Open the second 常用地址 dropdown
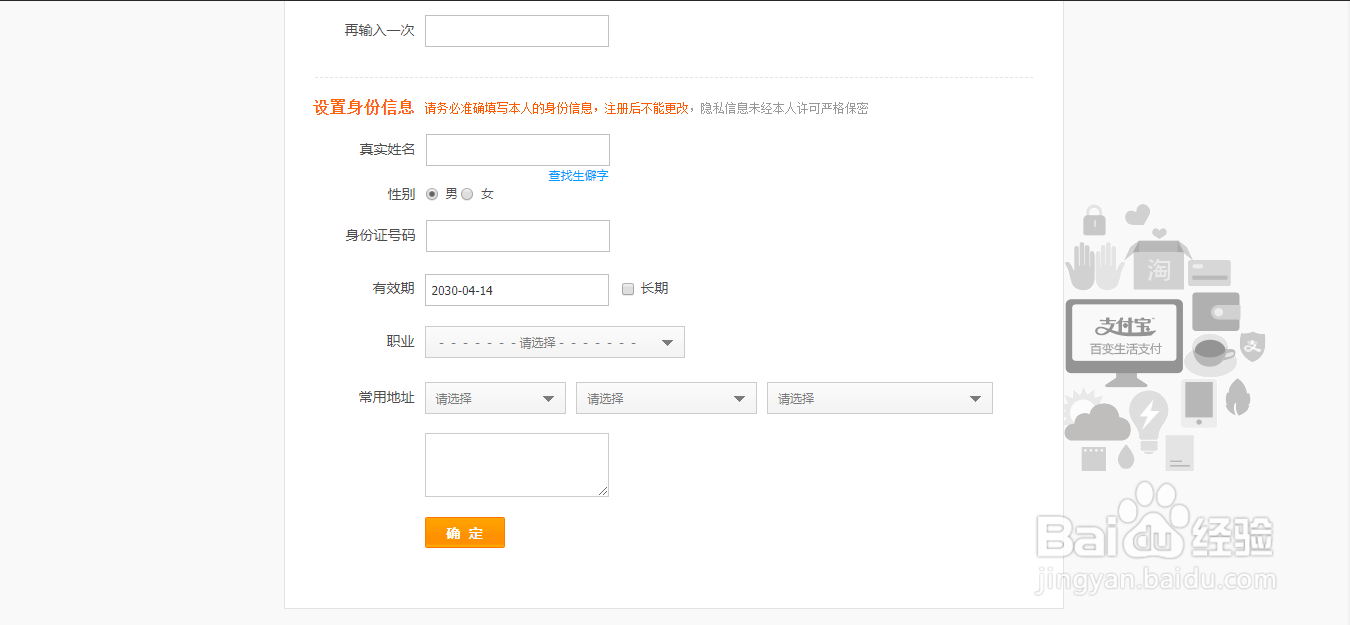 666,398
